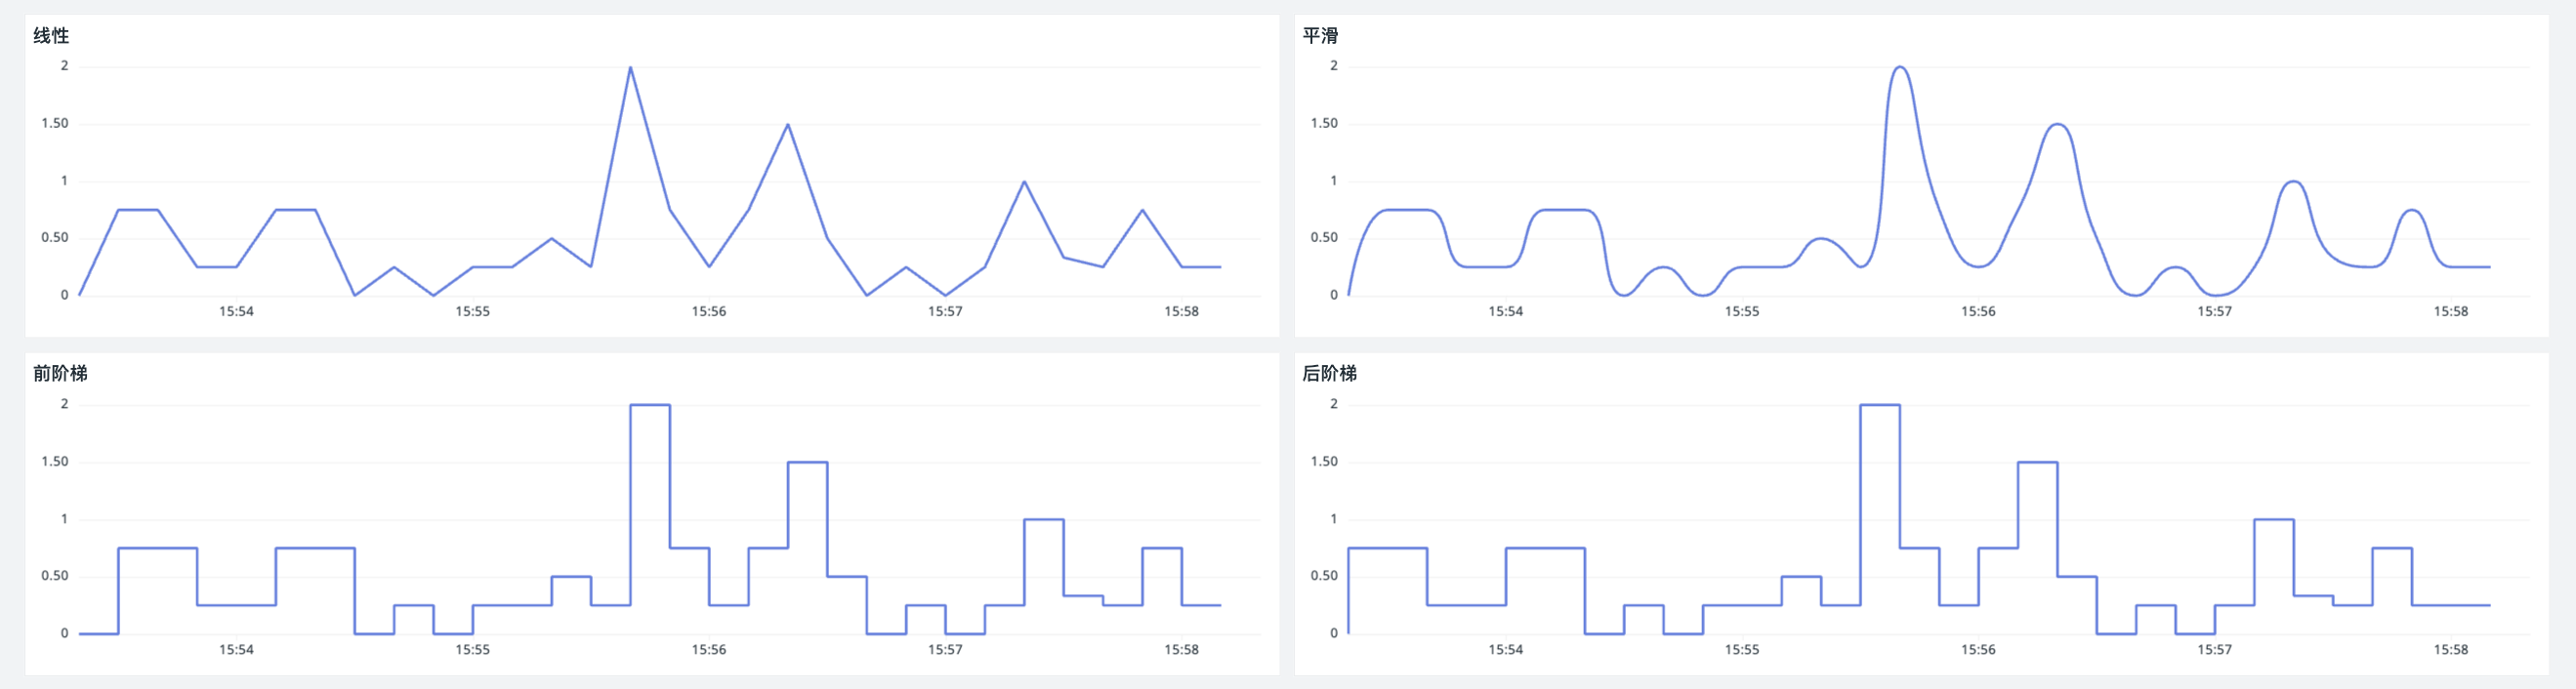The image size is (2576, 689).
Task: Click the tallest step in 后阶梯 chart
Action: [1880, 405]
